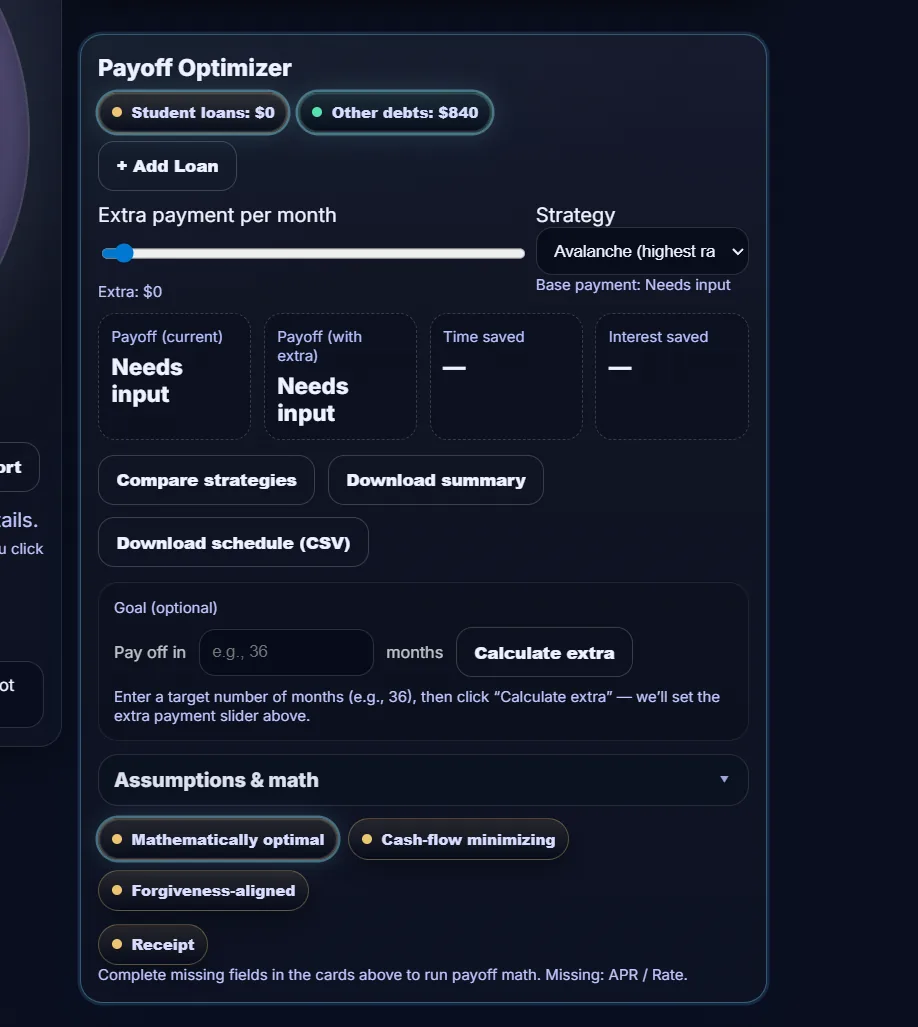Click the chevron on the Strategy combo box

pyautogui.click(x=735, y=251)
